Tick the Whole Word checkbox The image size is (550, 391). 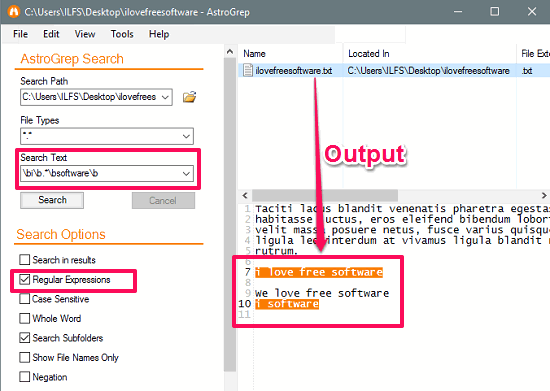(25, 318)
